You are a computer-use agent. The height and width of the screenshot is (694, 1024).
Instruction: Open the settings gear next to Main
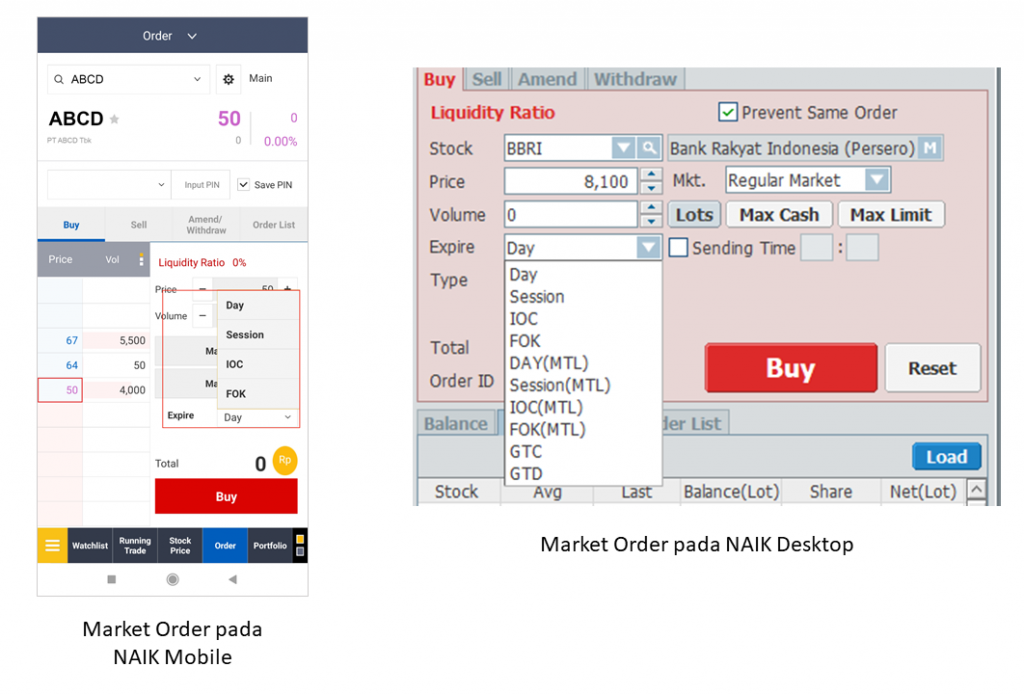[229, 78]
